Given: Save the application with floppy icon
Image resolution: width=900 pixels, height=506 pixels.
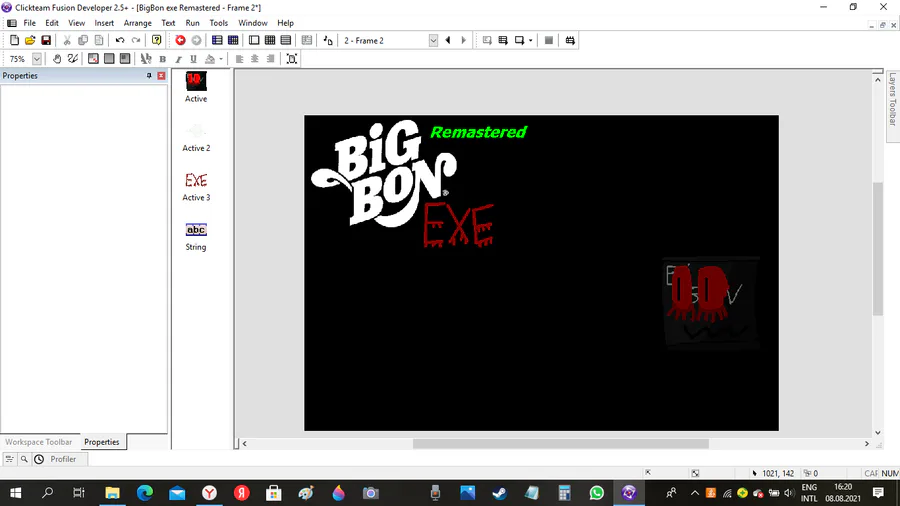Looking at the screenshot, I should pyautogui.click(x=46, y=40).
